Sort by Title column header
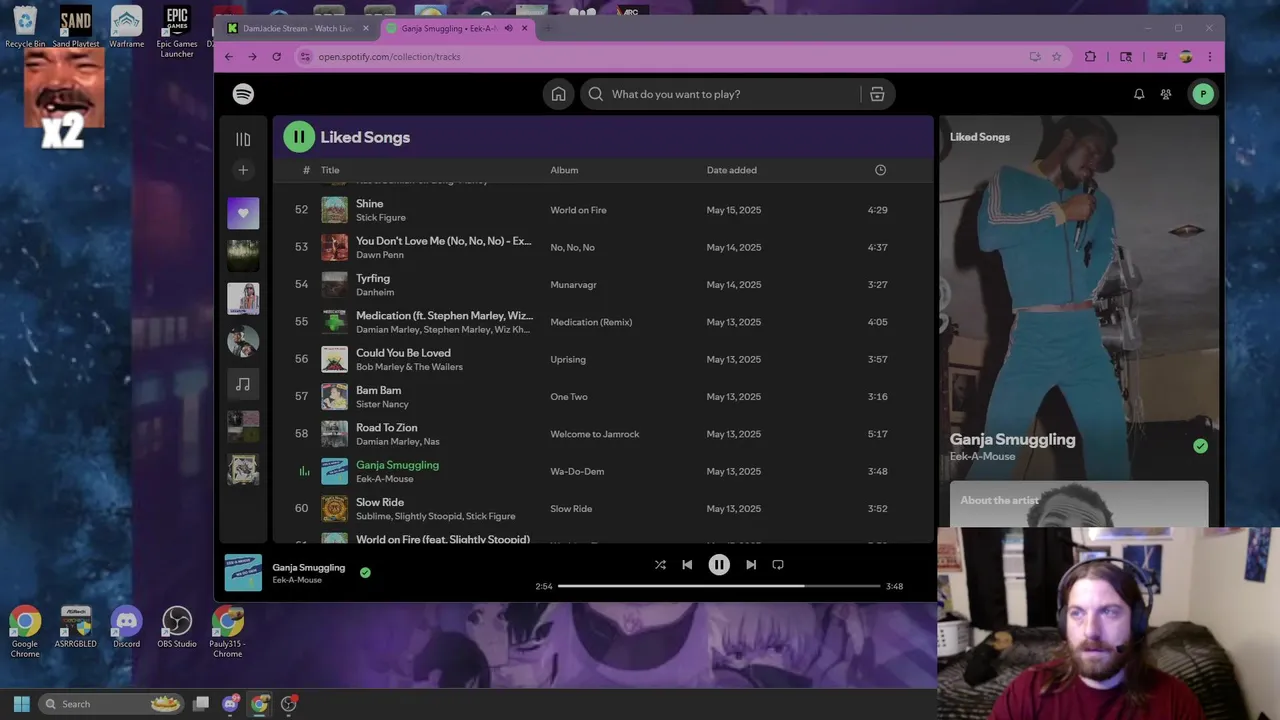The height and width of the screenshot is (720, 1280). (330, 170)
